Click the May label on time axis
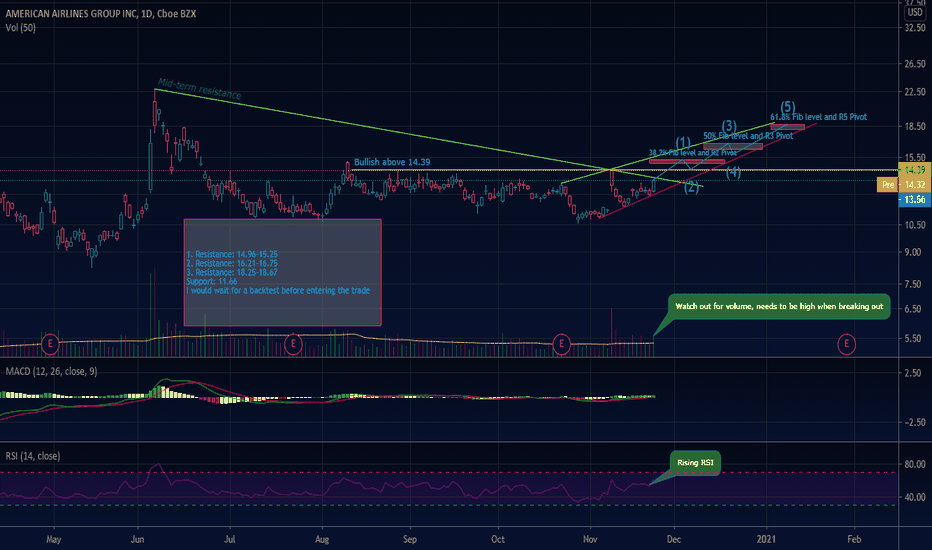 pyautogui.click(x=53, y=539)
